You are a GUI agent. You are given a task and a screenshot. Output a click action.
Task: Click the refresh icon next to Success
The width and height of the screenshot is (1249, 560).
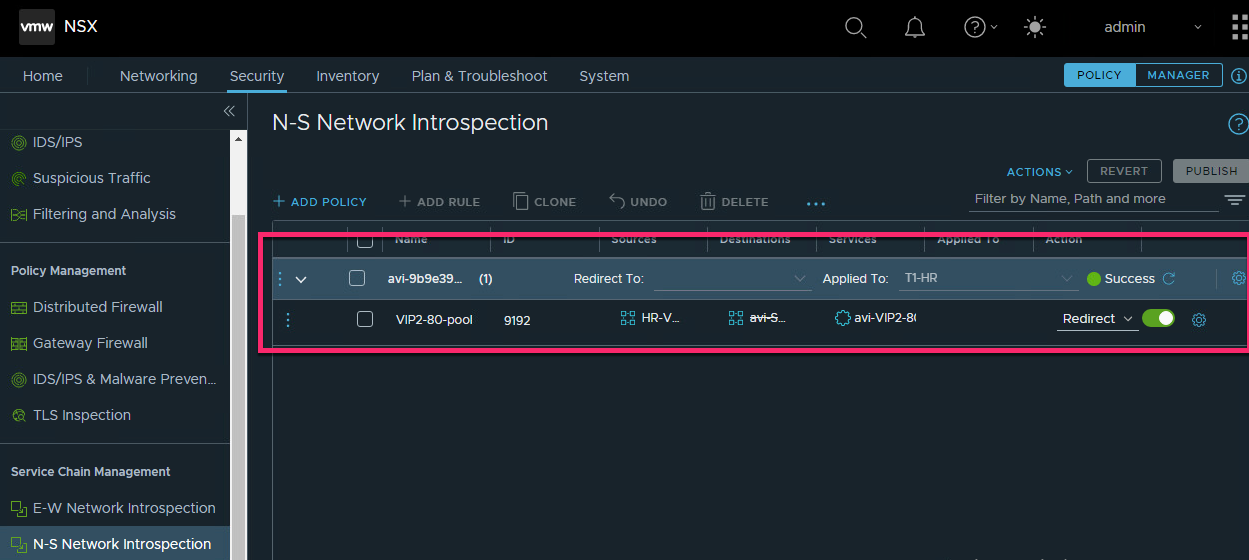[x=1168, y=279]
